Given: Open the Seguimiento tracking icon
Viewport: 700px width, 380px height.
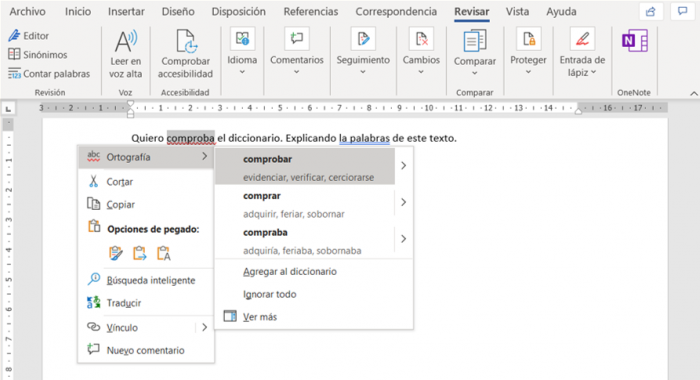Looking at the screenshot, I should click(363, 39).
